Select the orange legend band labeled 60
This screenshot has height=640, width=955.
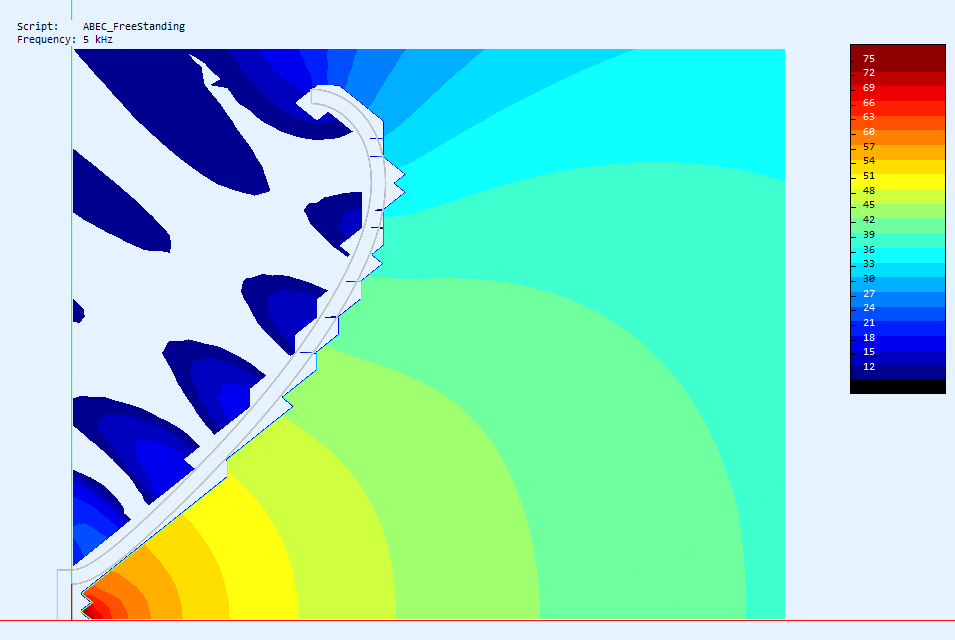pos(898,138)
